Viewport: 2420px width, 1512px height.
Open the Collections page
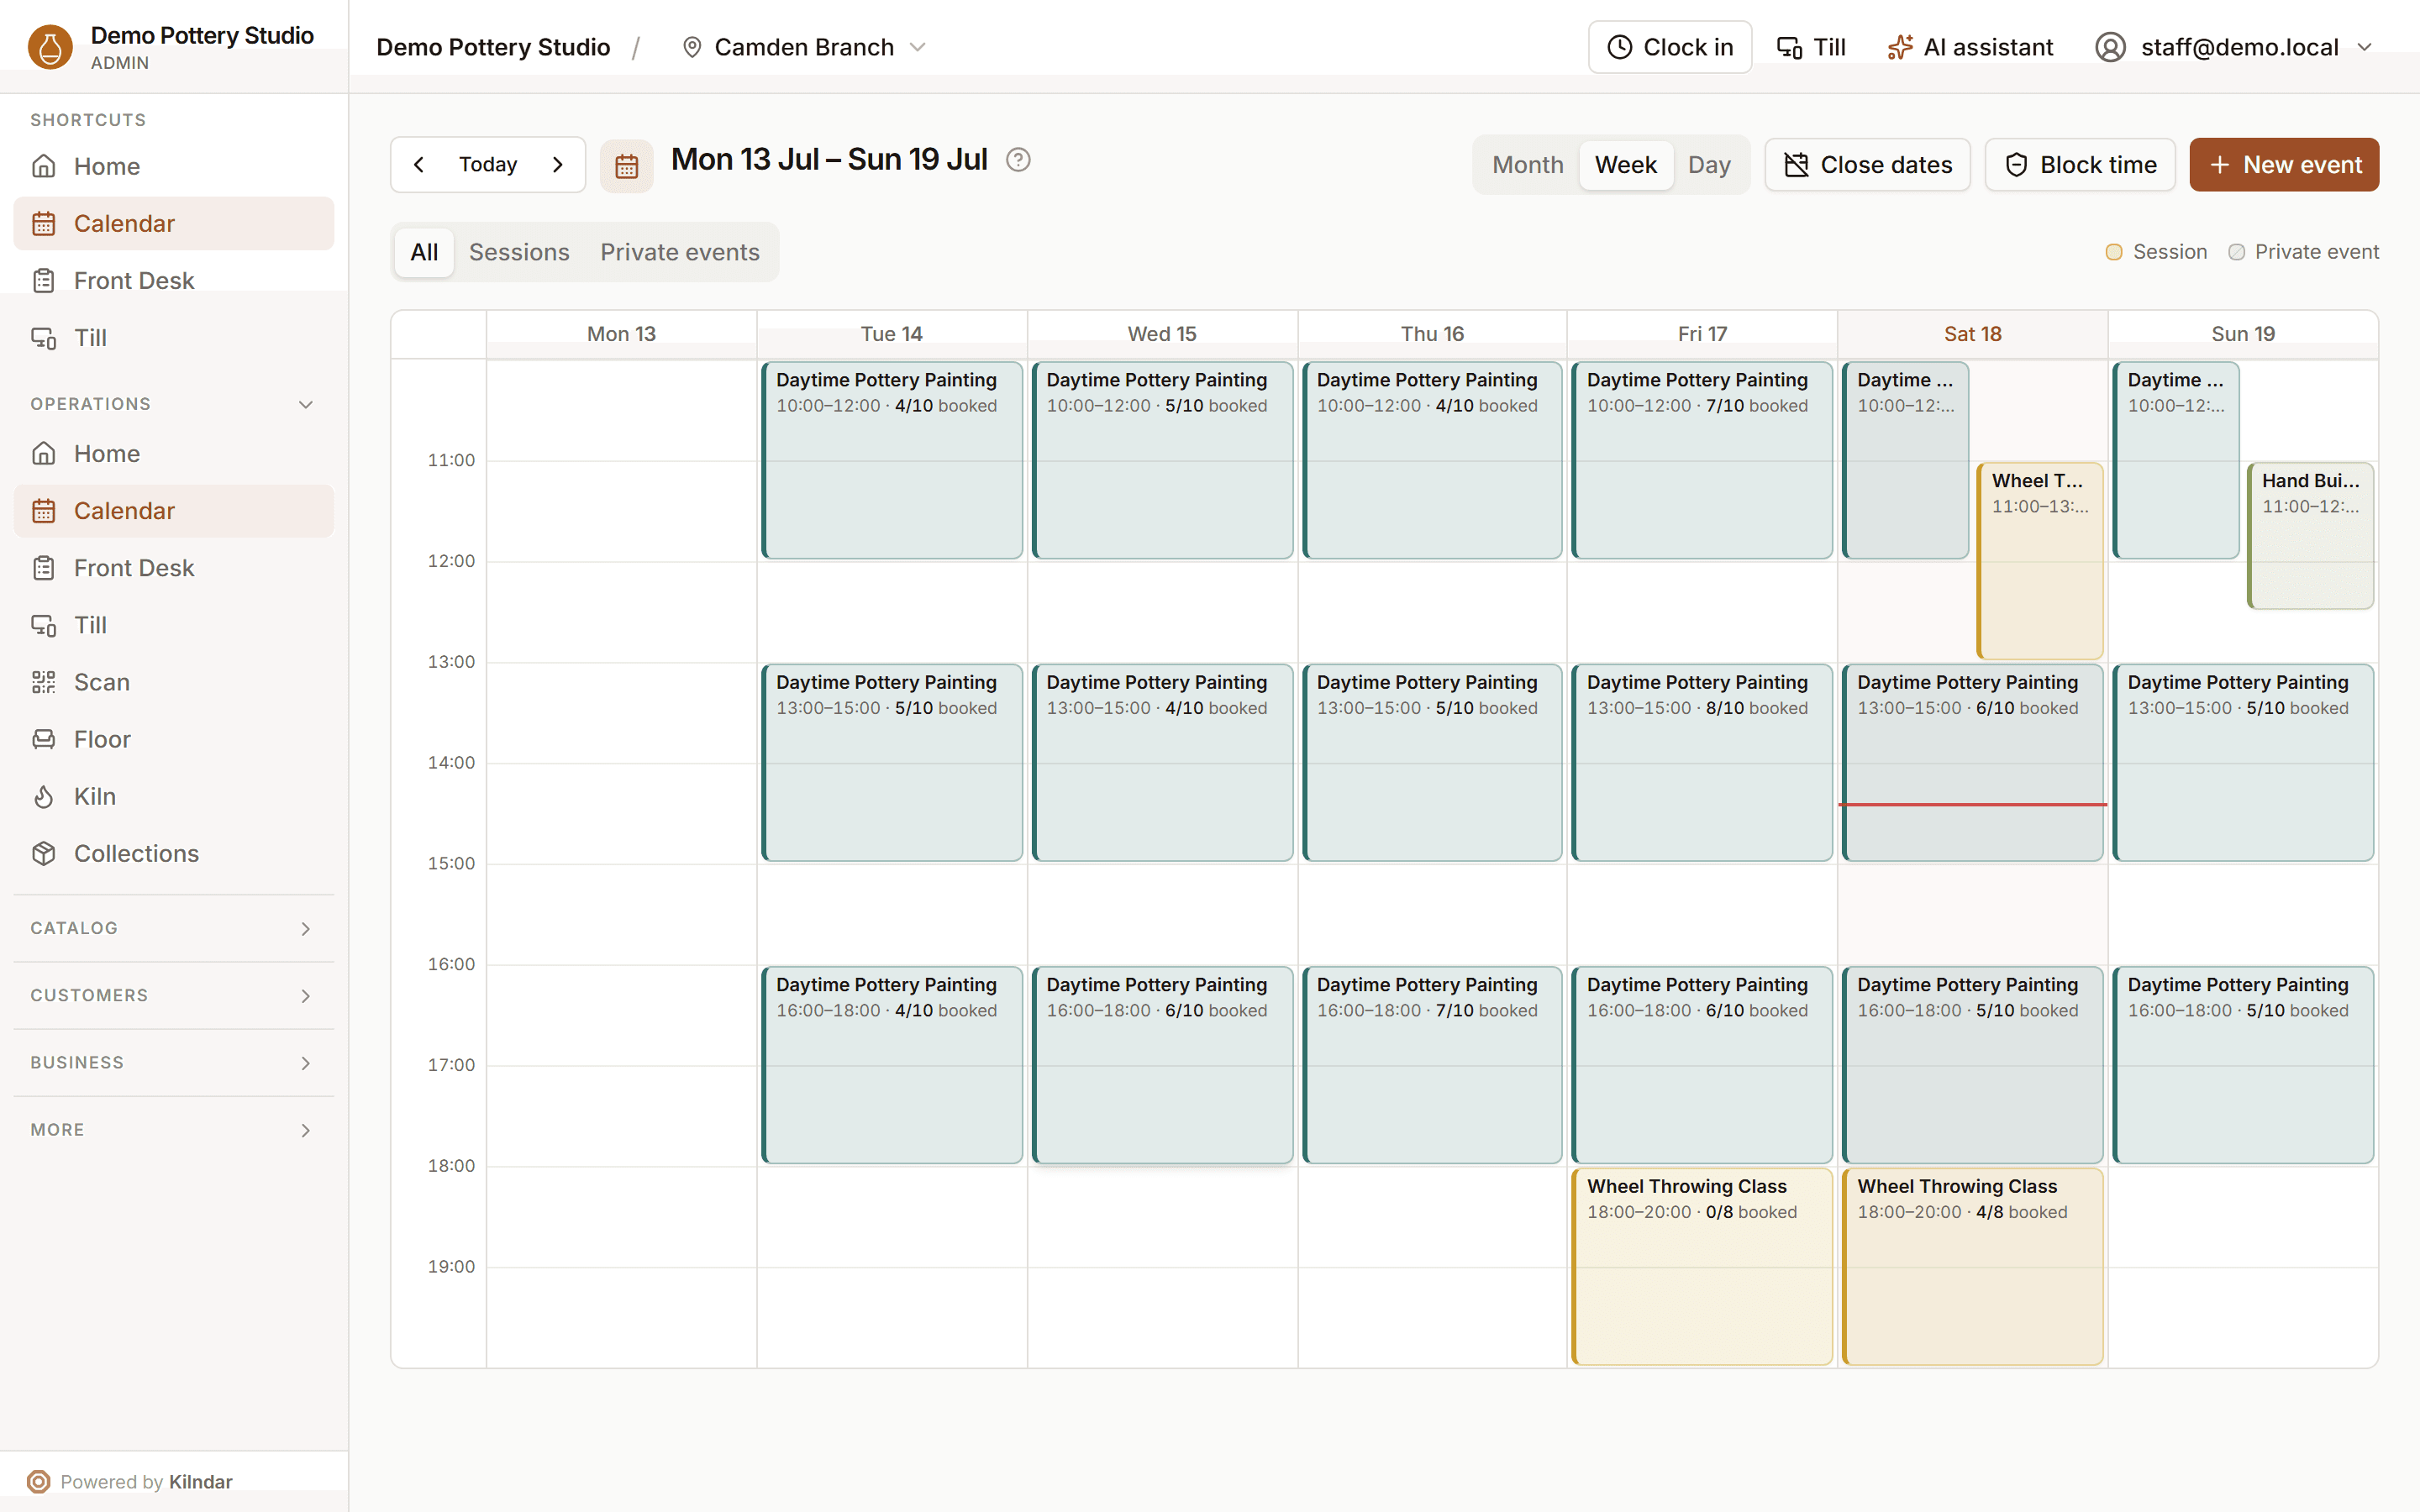(174, 853)
